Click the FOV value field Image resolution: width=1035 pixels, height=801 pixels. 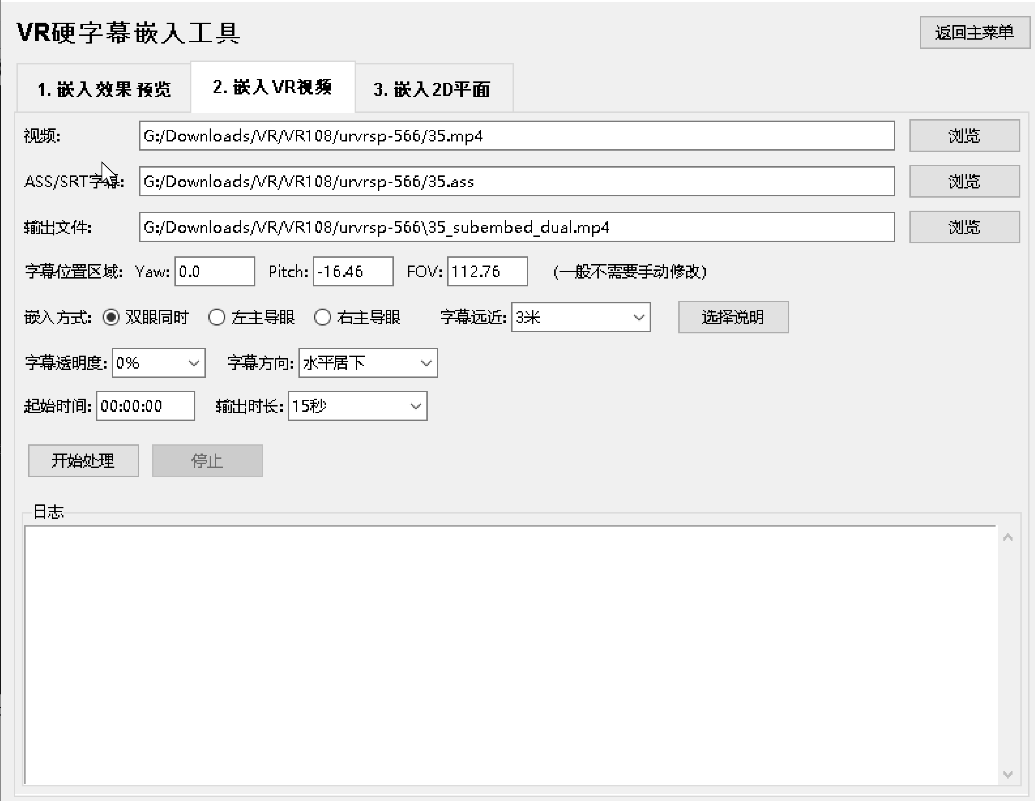(x=487, y=271)
